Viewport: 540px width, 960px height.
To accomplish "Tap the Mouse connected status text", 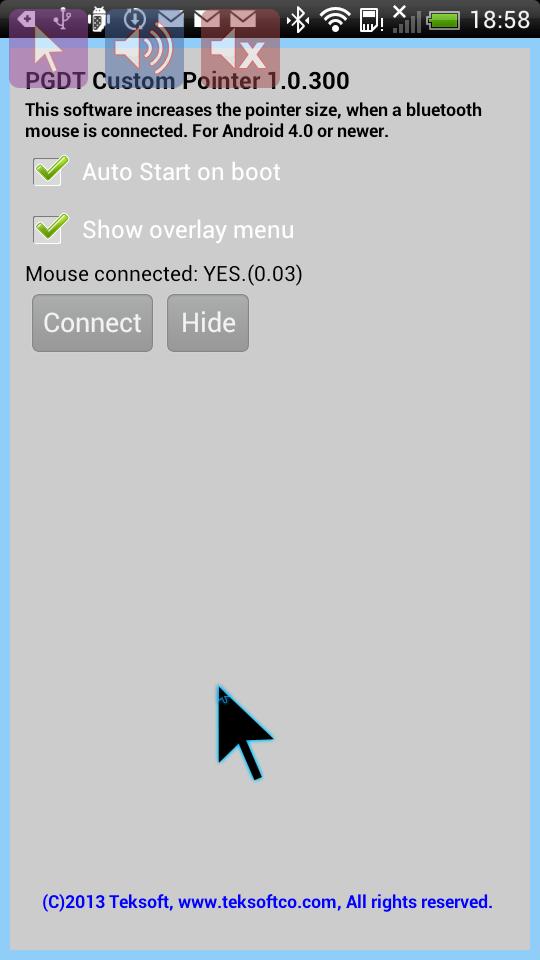I will pos(164,274).
